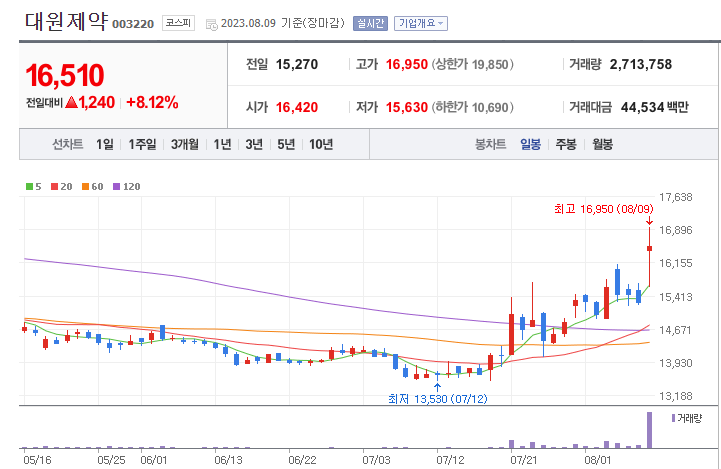Open the 기업개요 dropdown
721x469 pixels.
(421, 23)
